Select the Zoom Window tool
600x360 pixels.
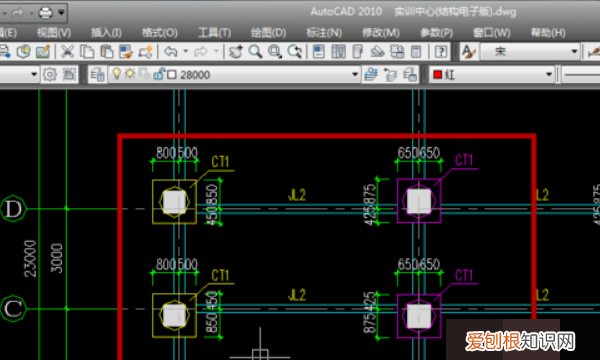click(x=275, y=51)
